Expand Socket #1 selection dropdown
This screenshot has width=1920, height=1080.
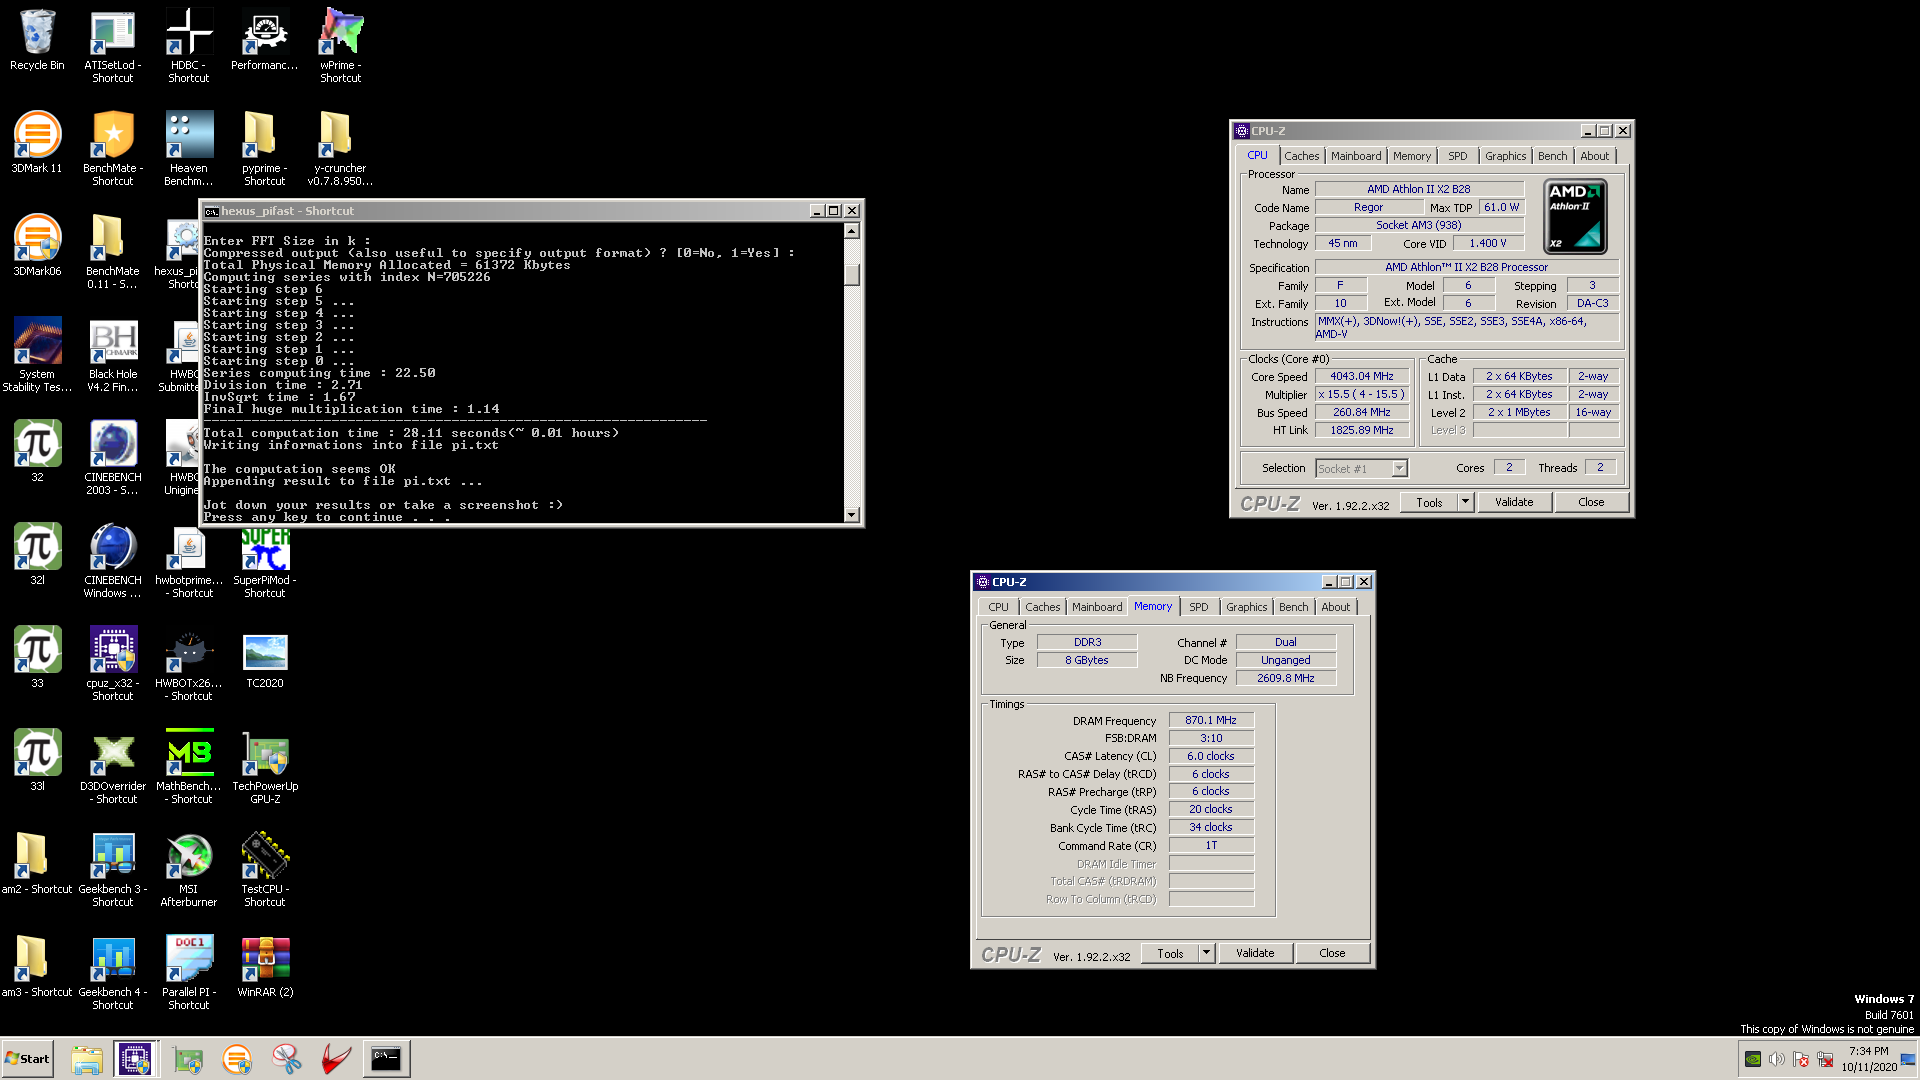[x=1399, y=468]
